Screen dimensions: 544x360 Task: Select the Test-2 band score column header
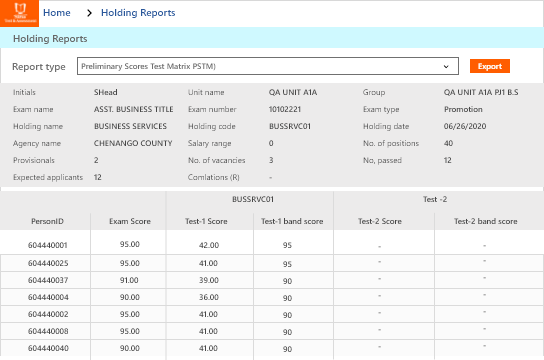pos(486,221)
